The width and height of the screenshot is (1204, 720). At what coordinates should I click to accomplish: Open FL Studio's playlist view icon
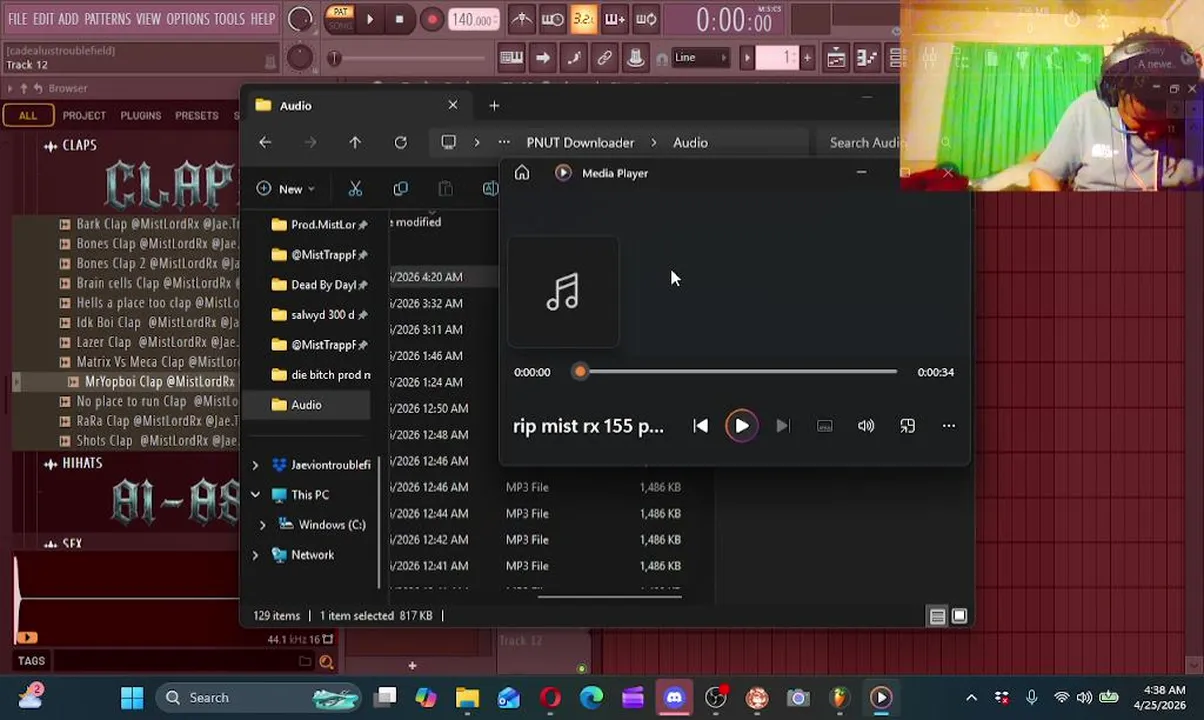(x=836, y=58)
